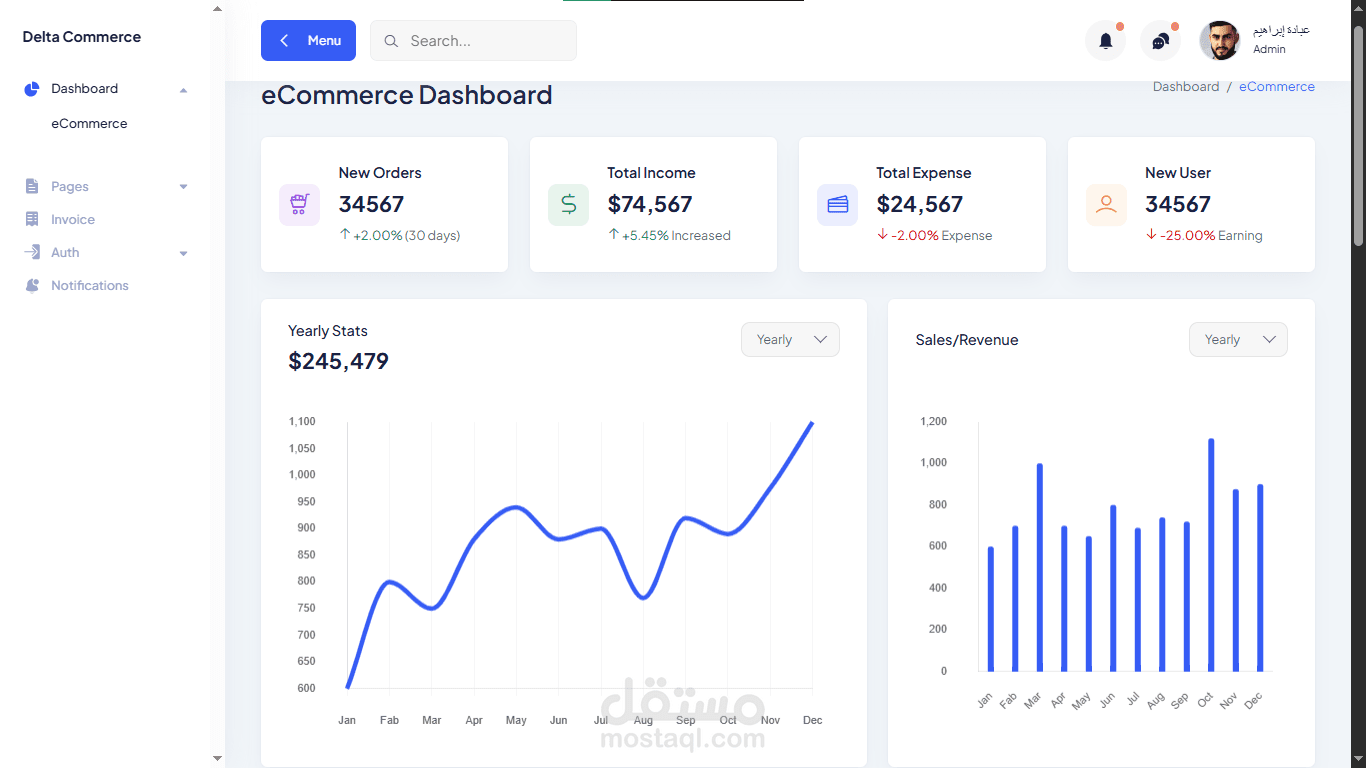This screenshot has width=1366, height=768.
Task: Click the admin profile avatar photo
Action: [1219, 41]
